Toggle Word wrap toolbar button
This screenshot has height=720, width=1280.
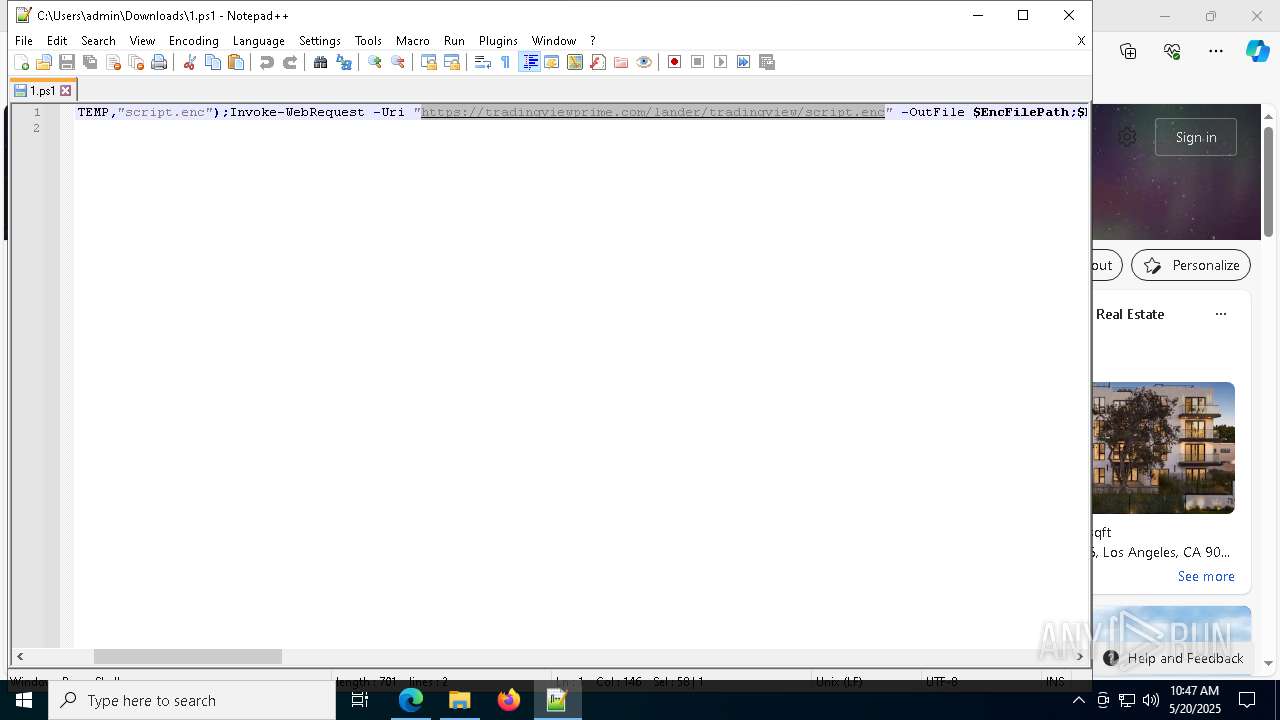(482, 62)
